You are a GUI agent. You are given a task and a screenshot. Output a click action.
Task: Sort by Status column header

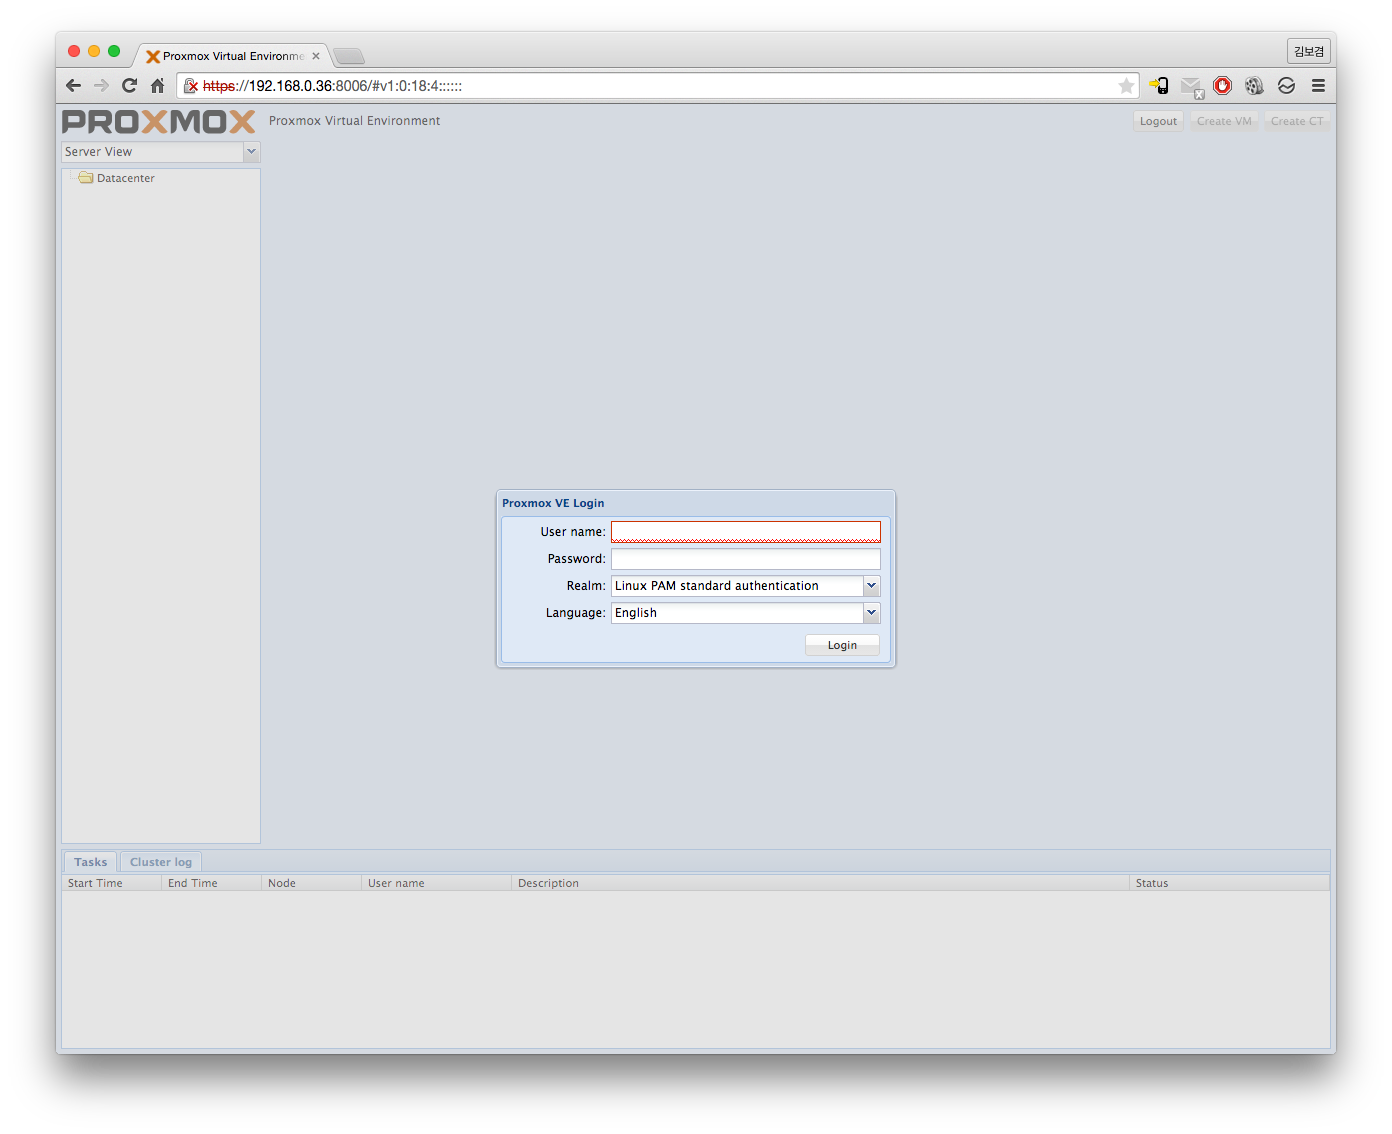click(x=1229, y=883)
